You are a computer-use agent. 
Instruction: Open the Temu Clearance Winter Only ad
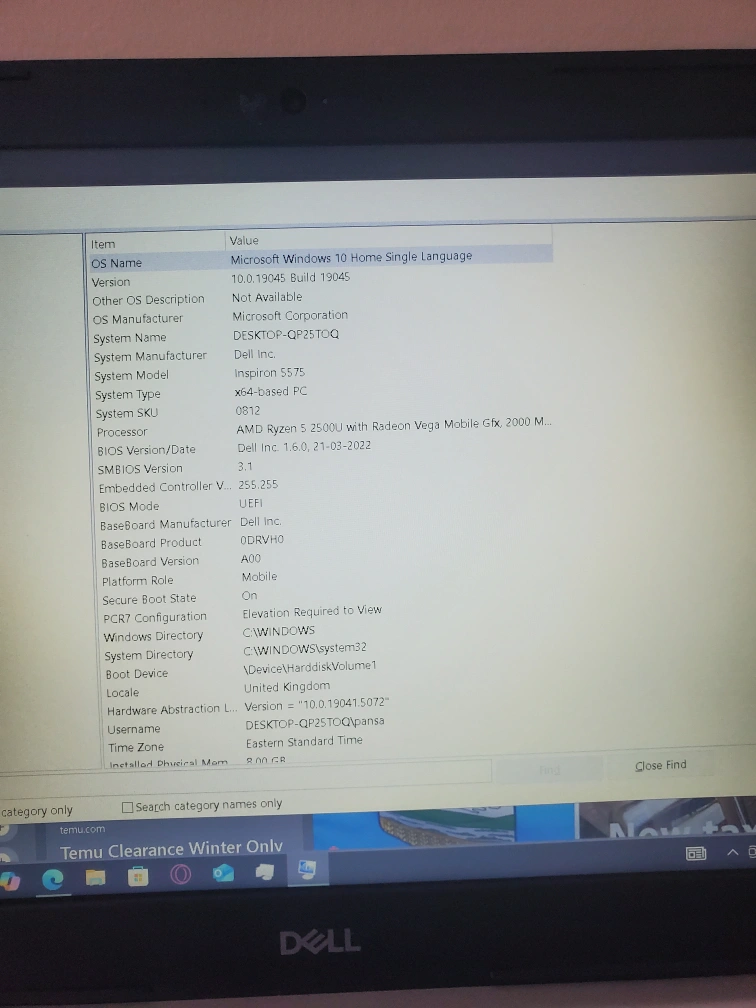click(170, 850)
